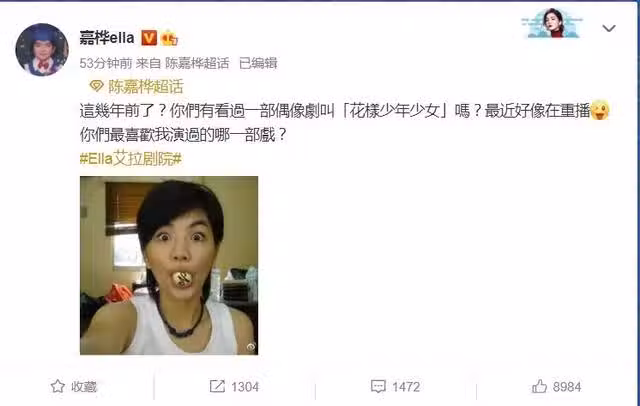The image size is (640, 406).
Task: Click the star 收藏 favorite icon
Action: [x=58, y=386]
